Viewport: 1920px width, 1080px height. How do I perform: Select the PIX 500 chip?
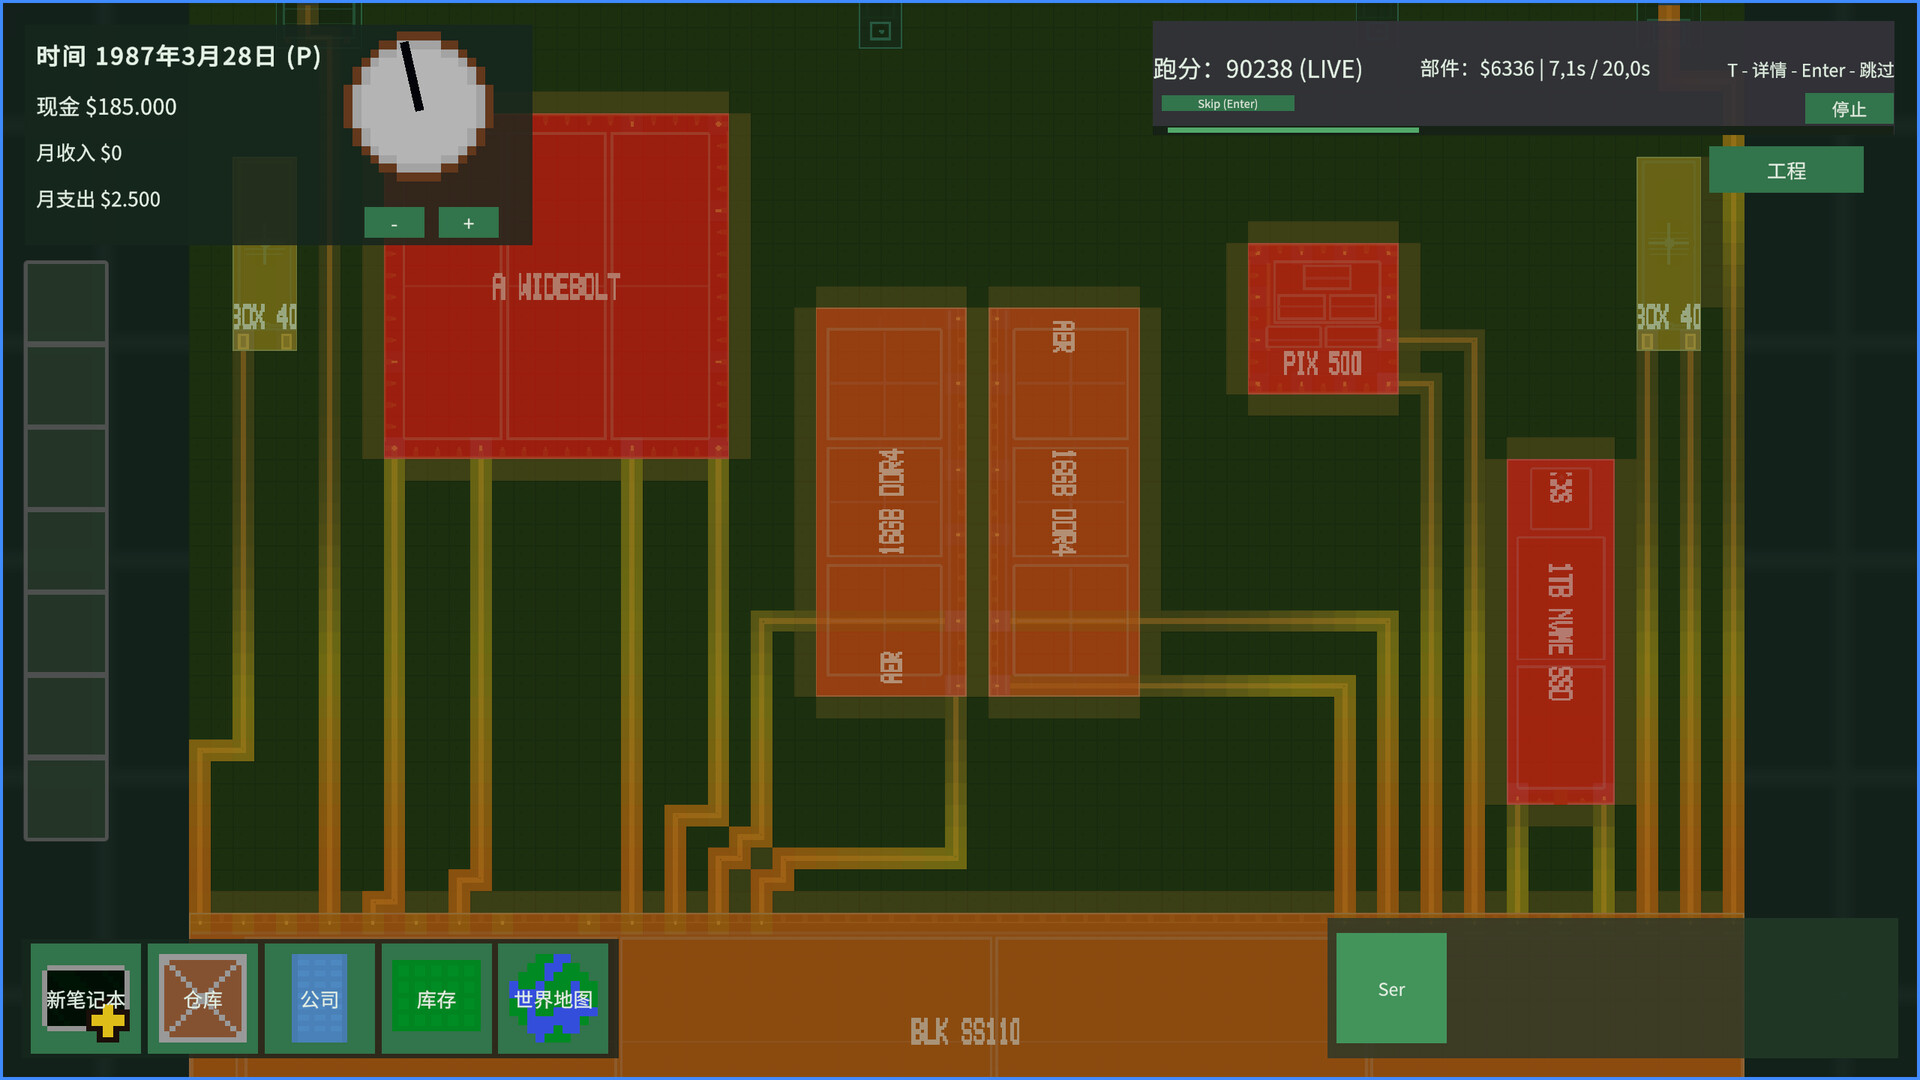1323,318
